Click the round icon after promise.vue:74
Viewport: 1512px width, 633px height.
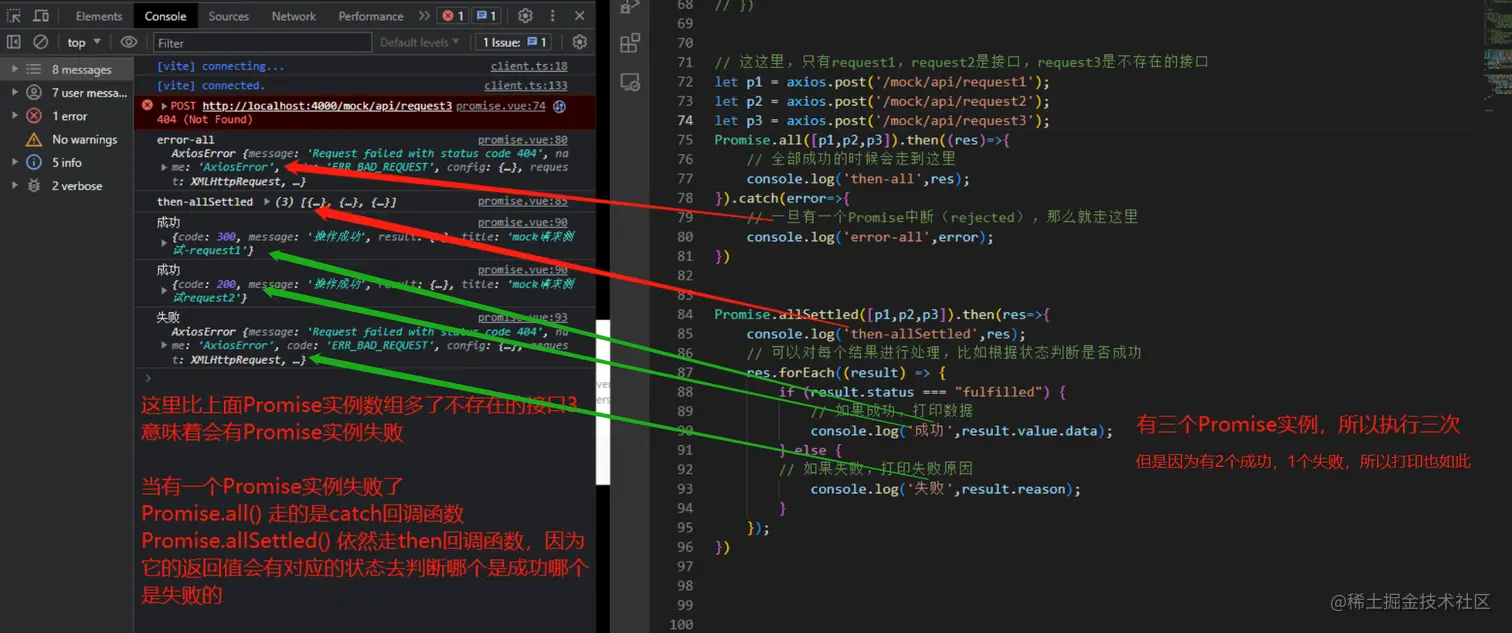560,106
